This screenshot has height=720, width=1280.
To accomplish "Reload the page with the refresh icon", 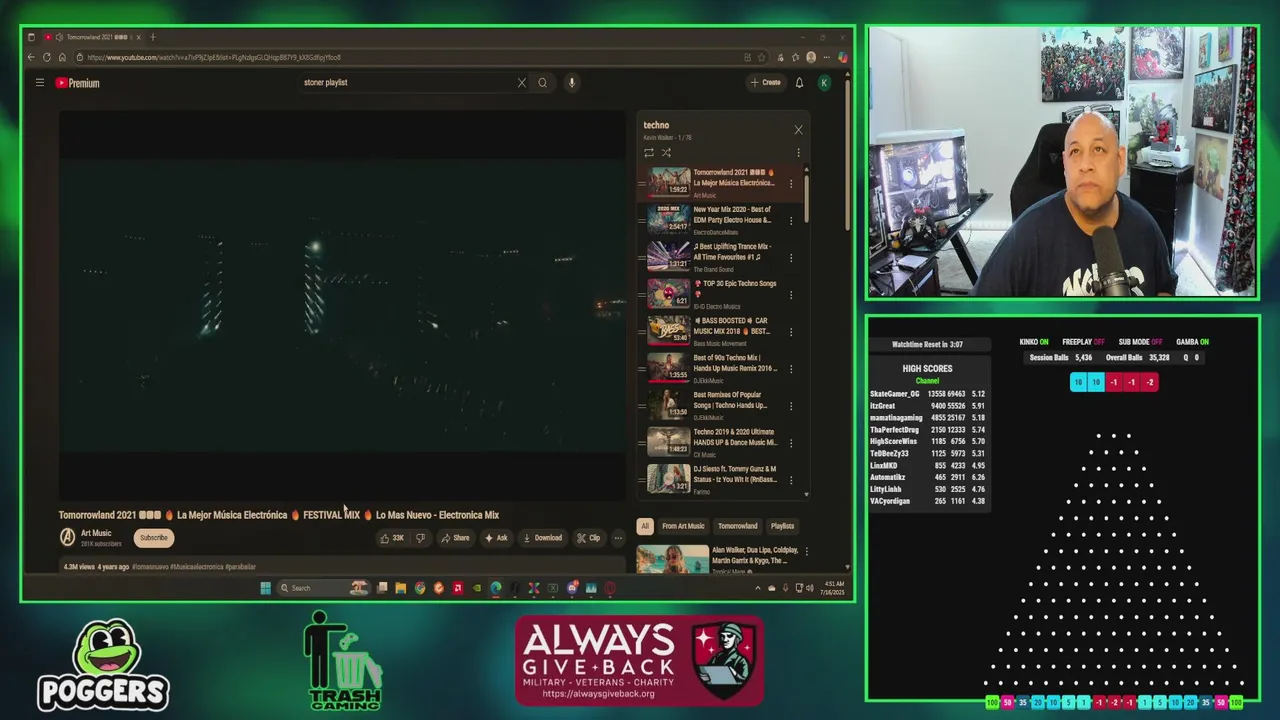I will [46, 57].
